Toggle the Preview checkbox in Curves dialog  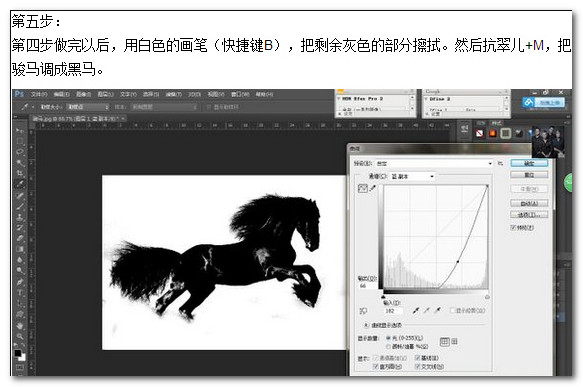click(513, 228)
